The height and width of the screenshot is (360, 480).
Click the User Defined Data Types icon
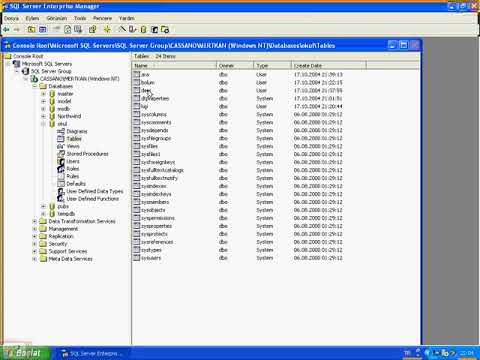point(61,191)
